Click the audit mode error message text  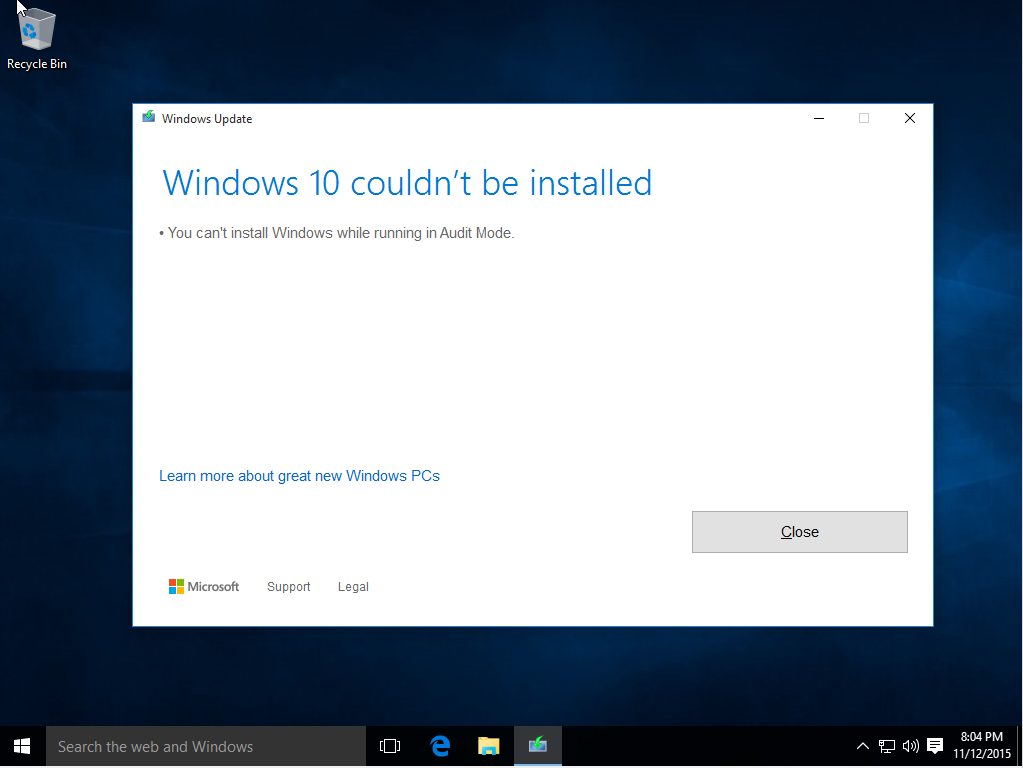pos(337,233)
